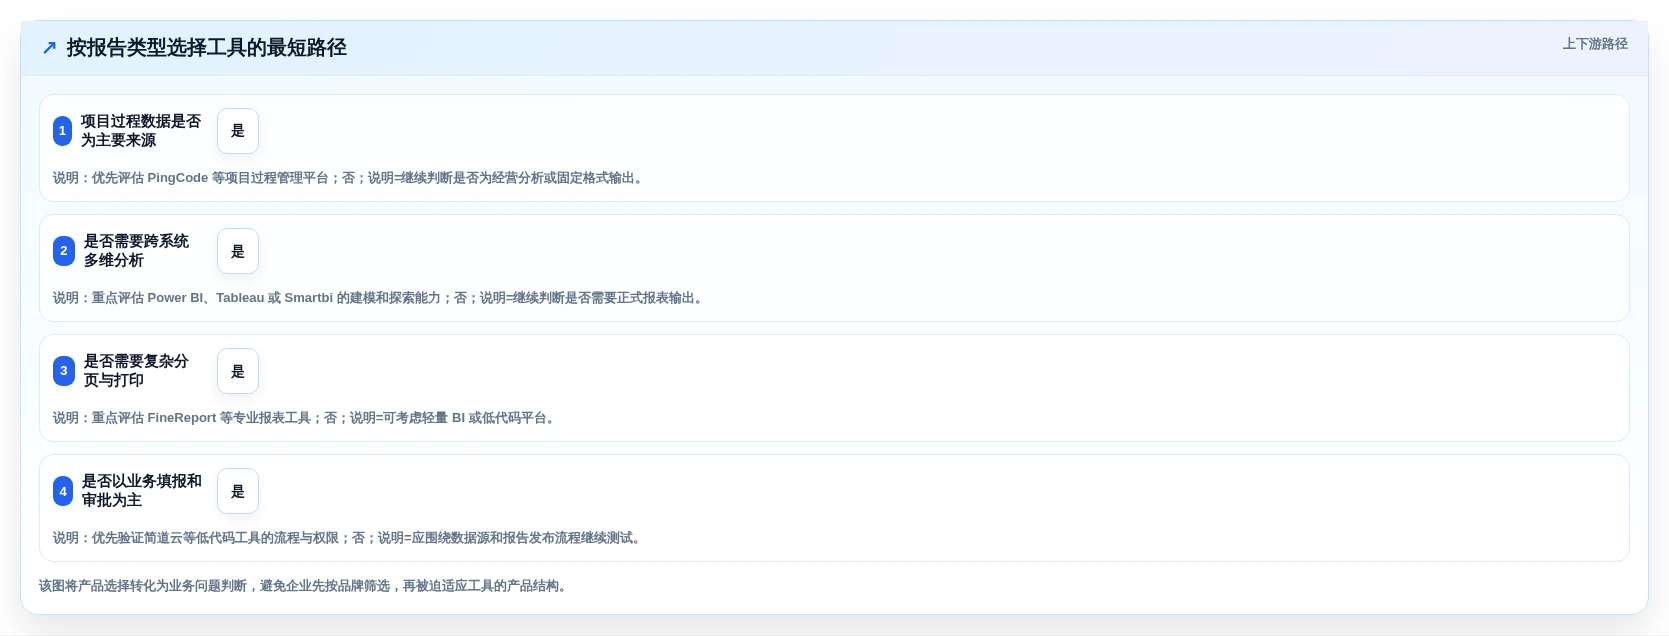Image resolution: width=1669 pixels, height=636 pixels.
Task: Click step number badge 3
Action: pos(64,371)
